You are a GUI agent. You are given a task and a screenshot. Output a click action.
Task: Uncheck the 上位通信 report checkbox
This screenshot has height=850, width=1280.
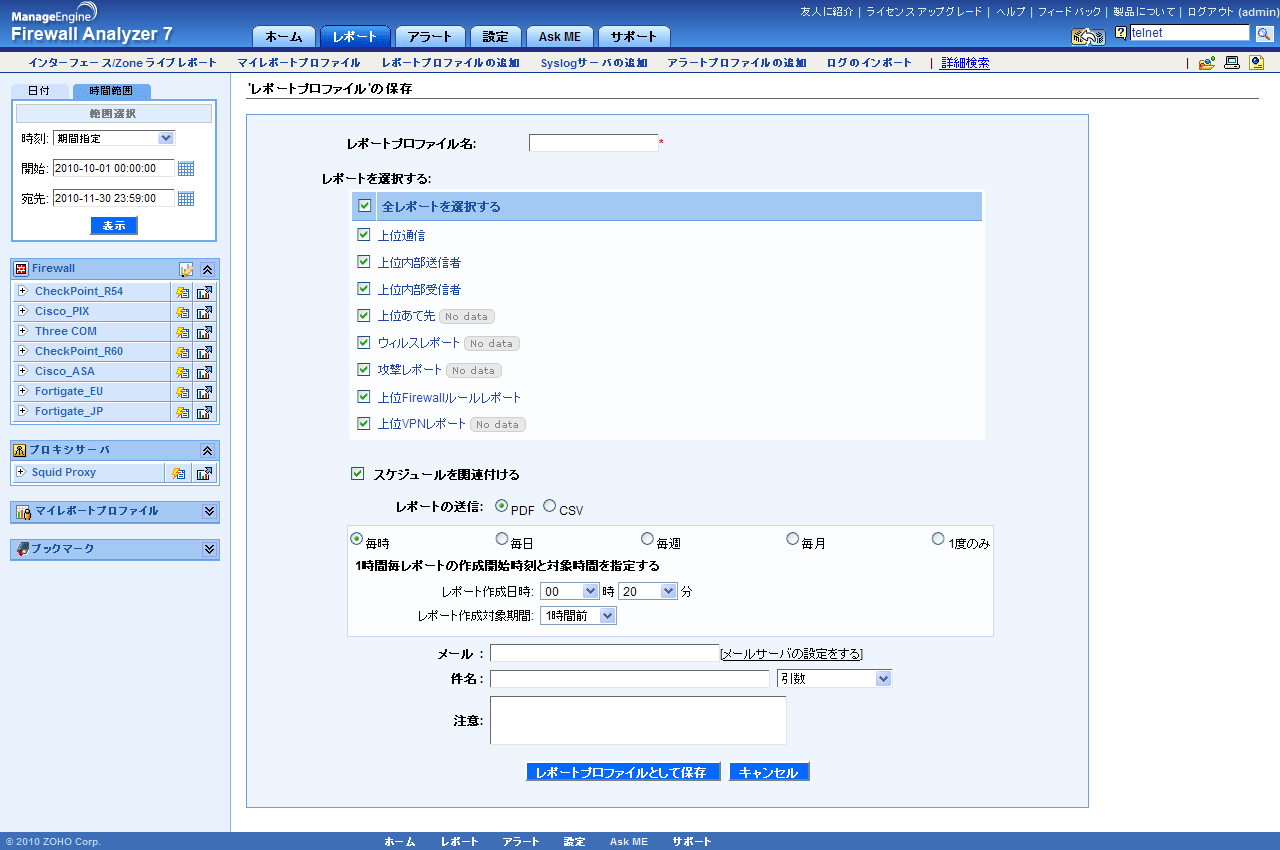click(x=364, y=235)
